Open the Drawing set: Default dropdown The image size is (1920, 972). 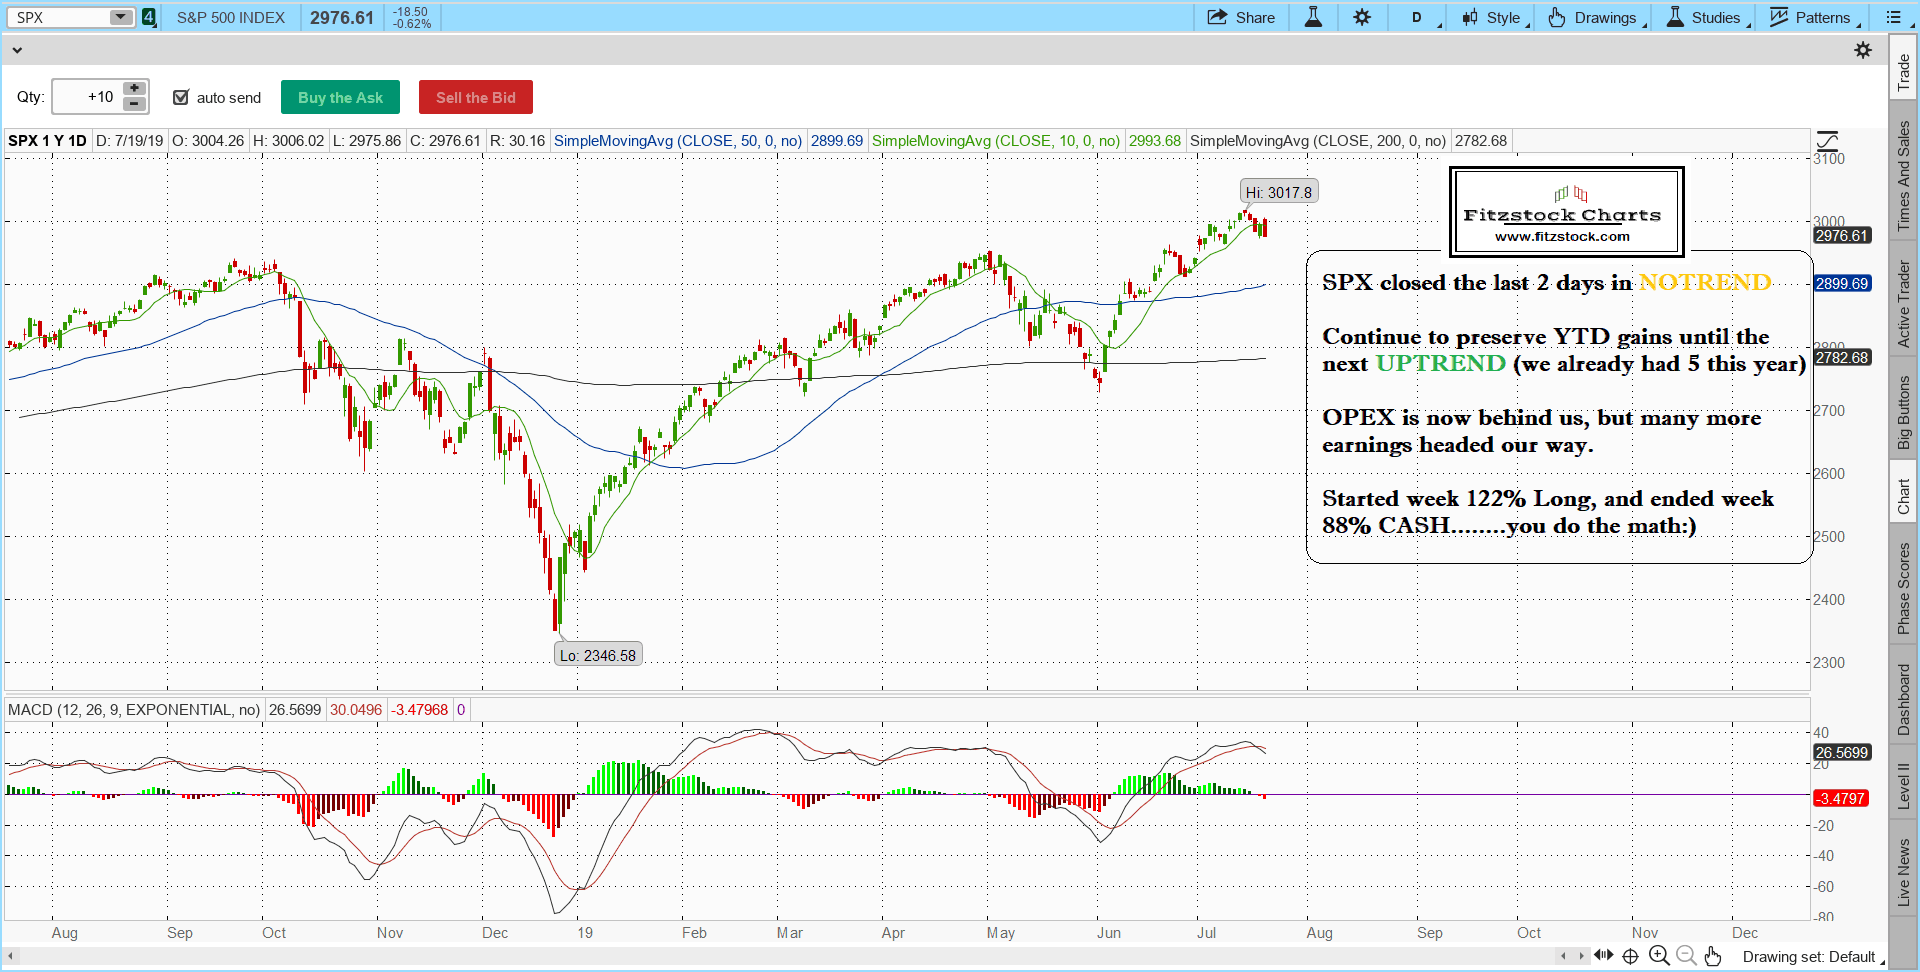point(1812,957)
